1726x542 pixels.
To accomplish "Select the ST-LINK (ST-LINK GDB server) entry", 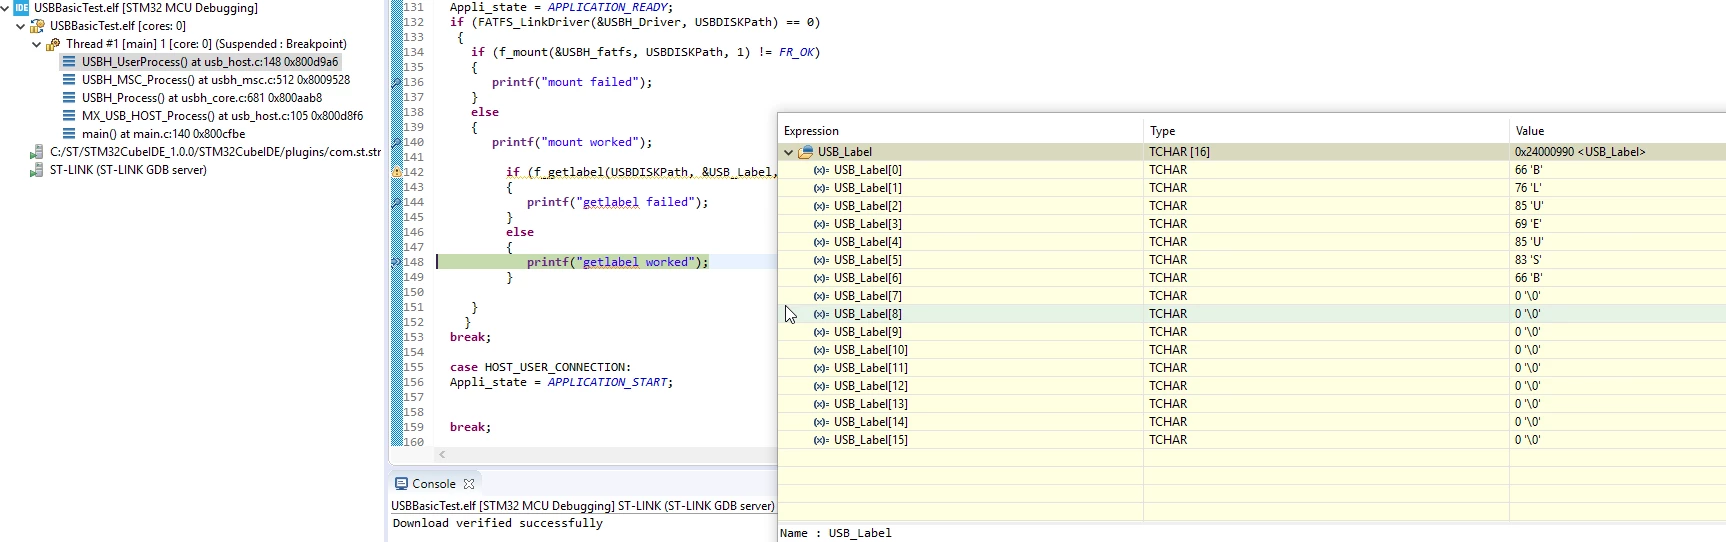I will 128,170.
